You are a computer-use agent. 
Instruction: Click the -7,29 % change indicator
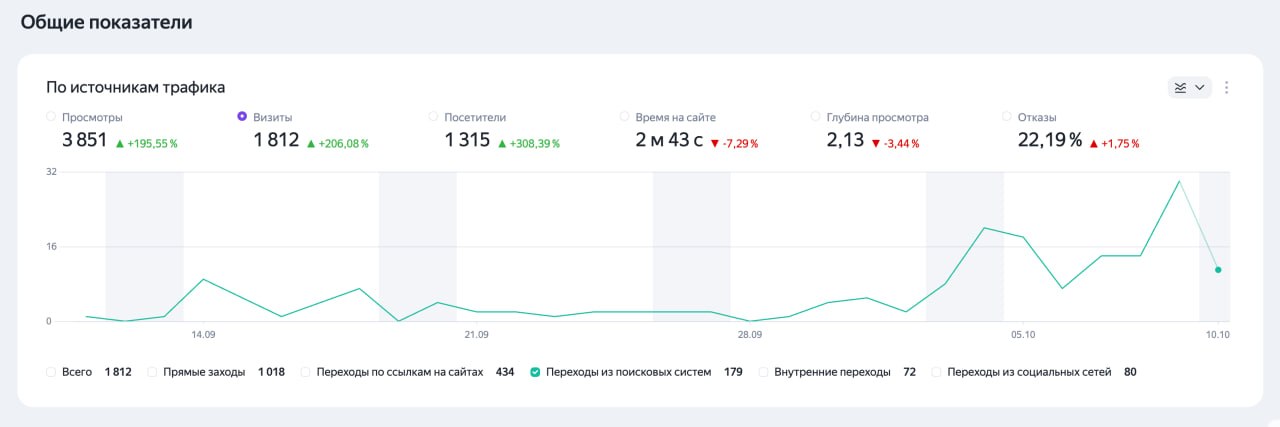click(x=734, y=144)
